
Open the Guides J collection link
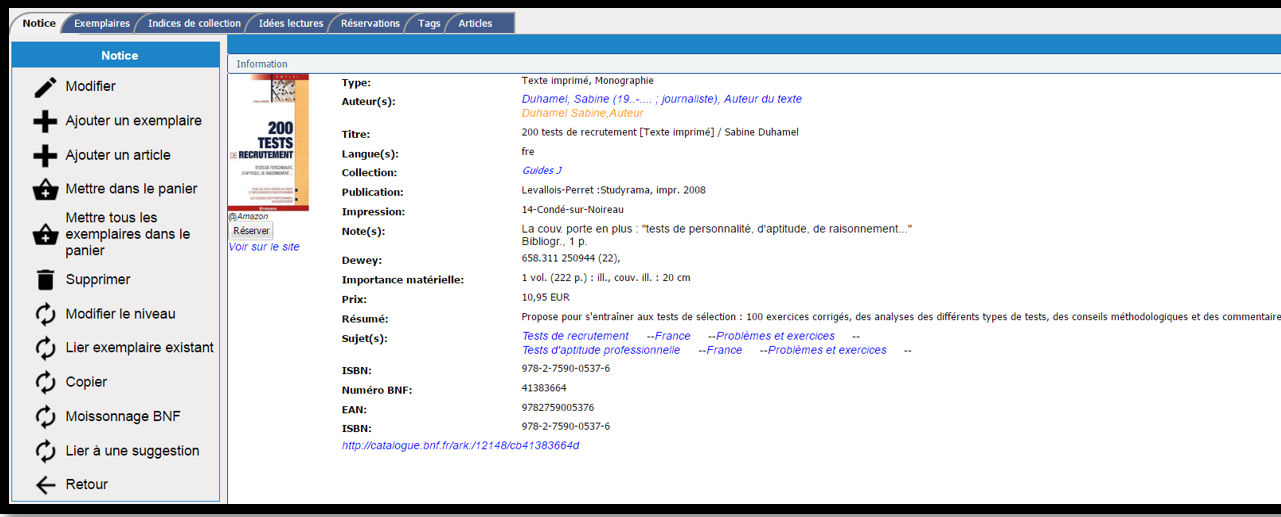(541, 171)
